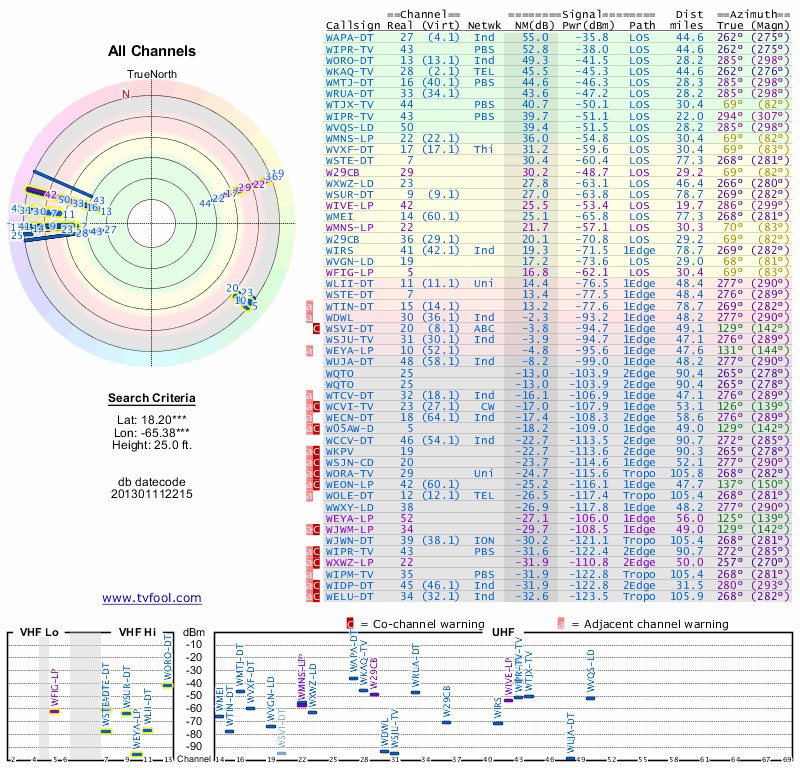Click the WORO-DT callsign in the table
Screen dimensions: 800x768
pyautogui.click(x=349, y=60)
